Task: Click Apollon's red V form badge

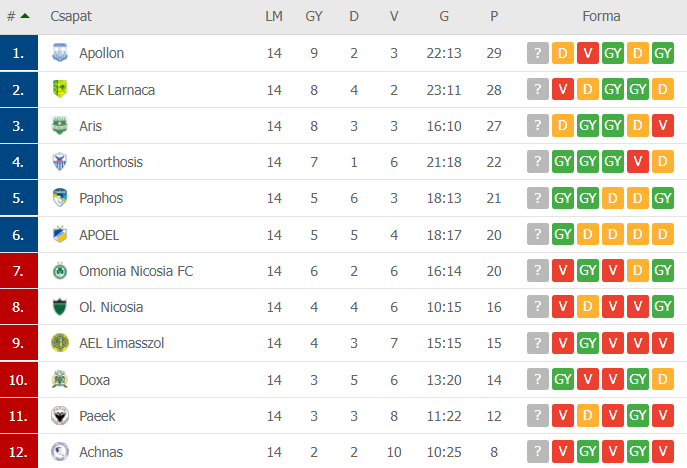Action: (588, 53)
